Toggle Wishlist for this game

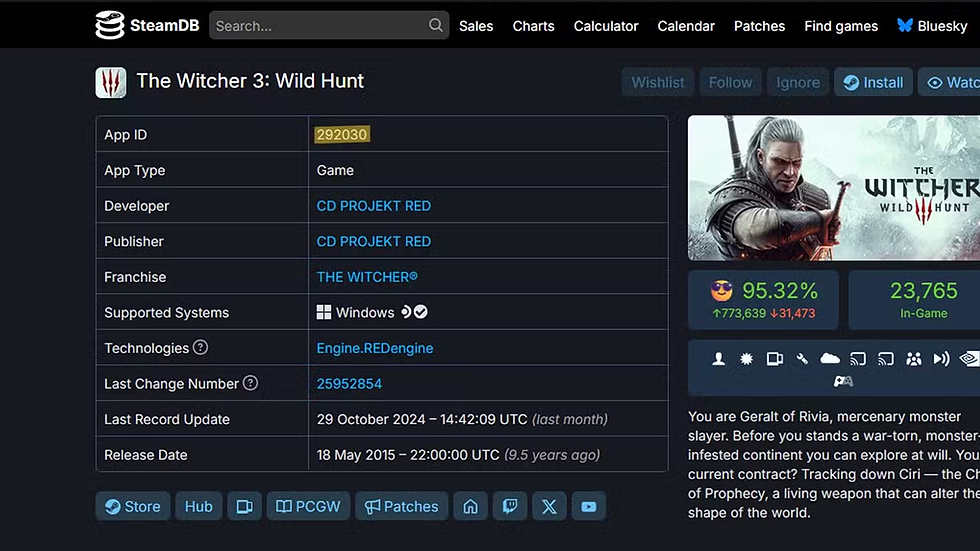click(658, 82)
